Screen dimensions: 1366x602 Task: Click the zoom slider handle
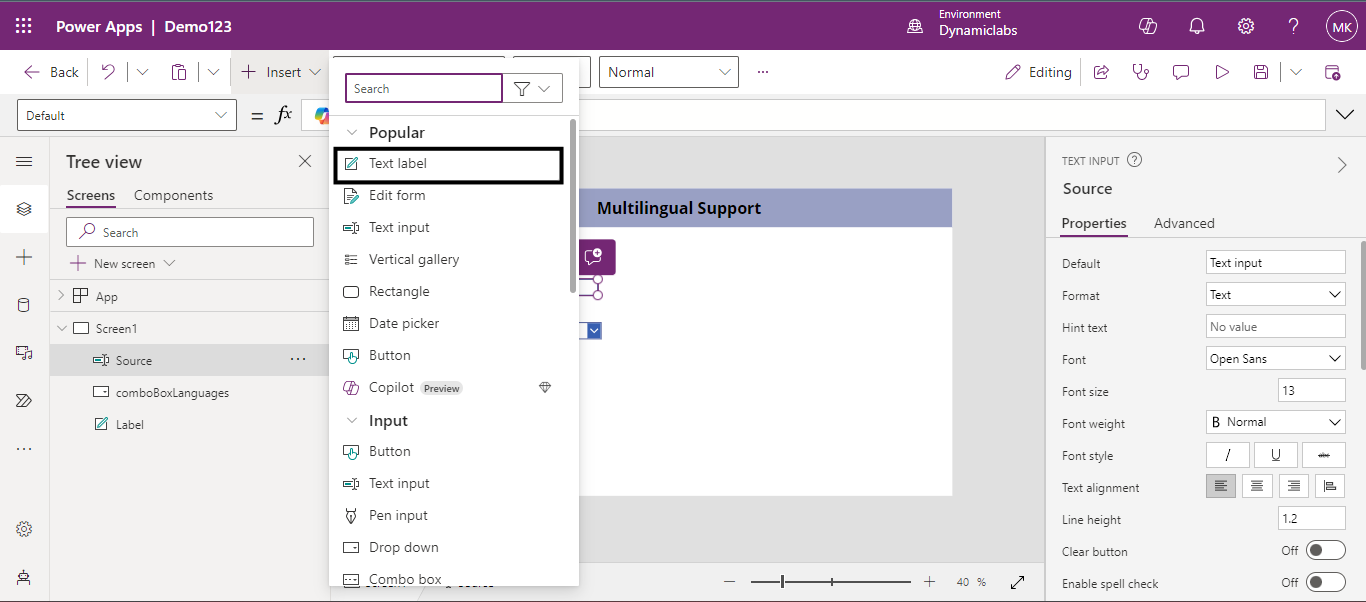(x=782, y=582)
